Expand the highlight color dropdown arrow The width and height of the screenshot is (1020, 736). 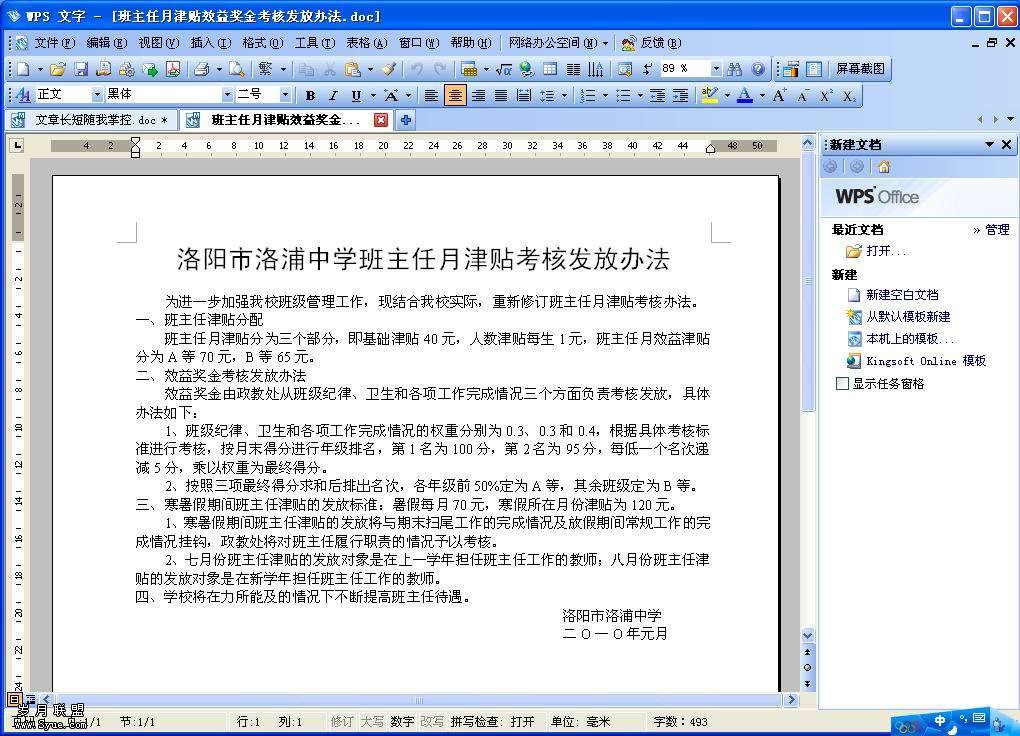tap(727, 96)
